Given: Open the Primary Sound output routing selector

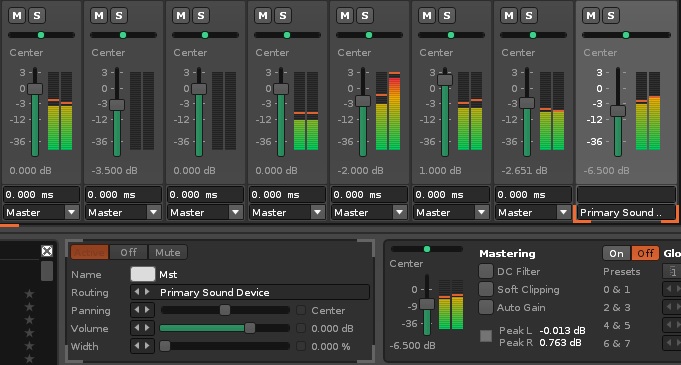Looking at the screenshot, I should [626, 212].
